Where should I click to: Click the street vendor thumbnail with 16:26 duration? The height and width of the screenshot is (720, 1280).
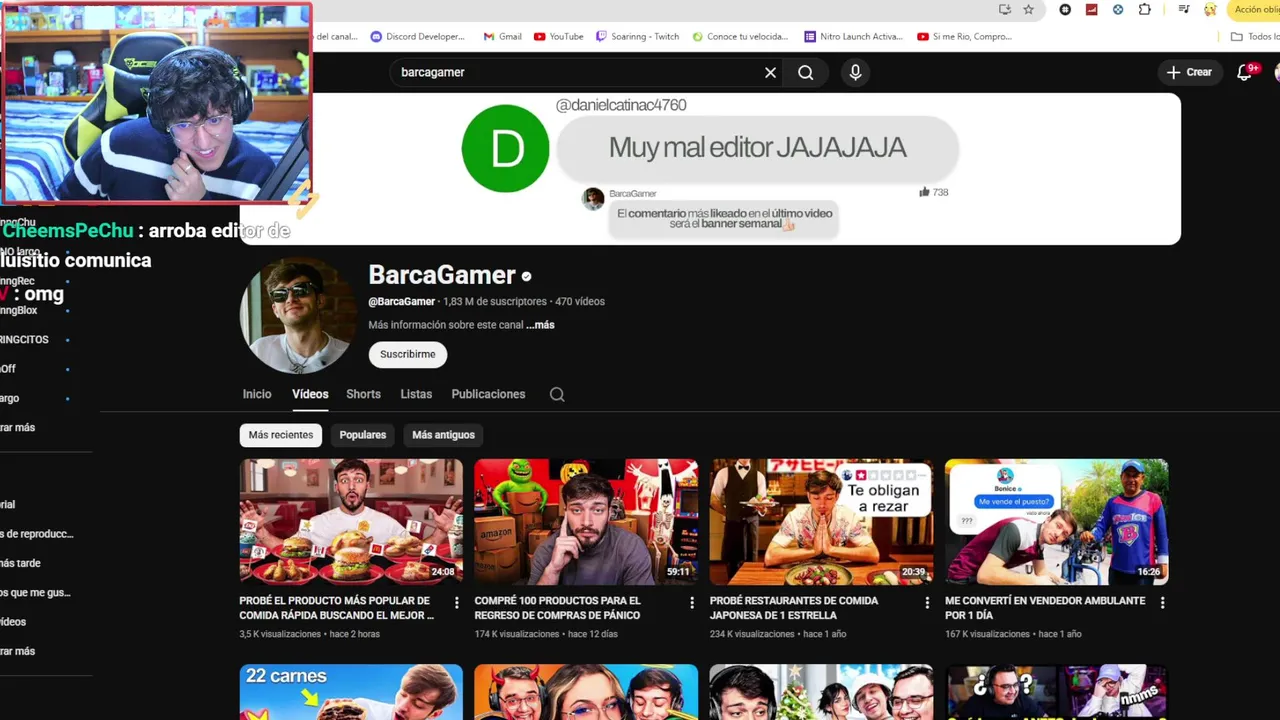point(1056,522)
